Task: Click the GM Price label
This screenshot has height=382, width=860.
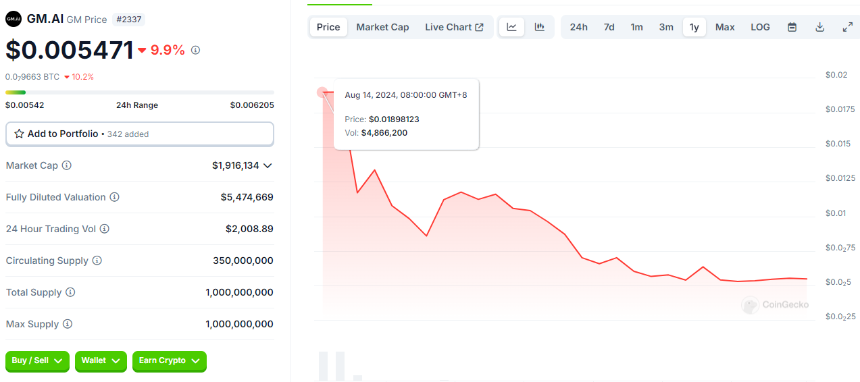Action: (x=87, y=20)
